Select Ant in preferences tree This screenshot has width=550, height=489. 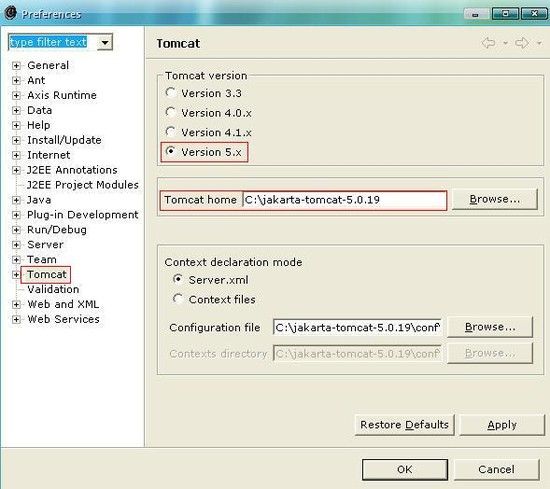(36, 80)
